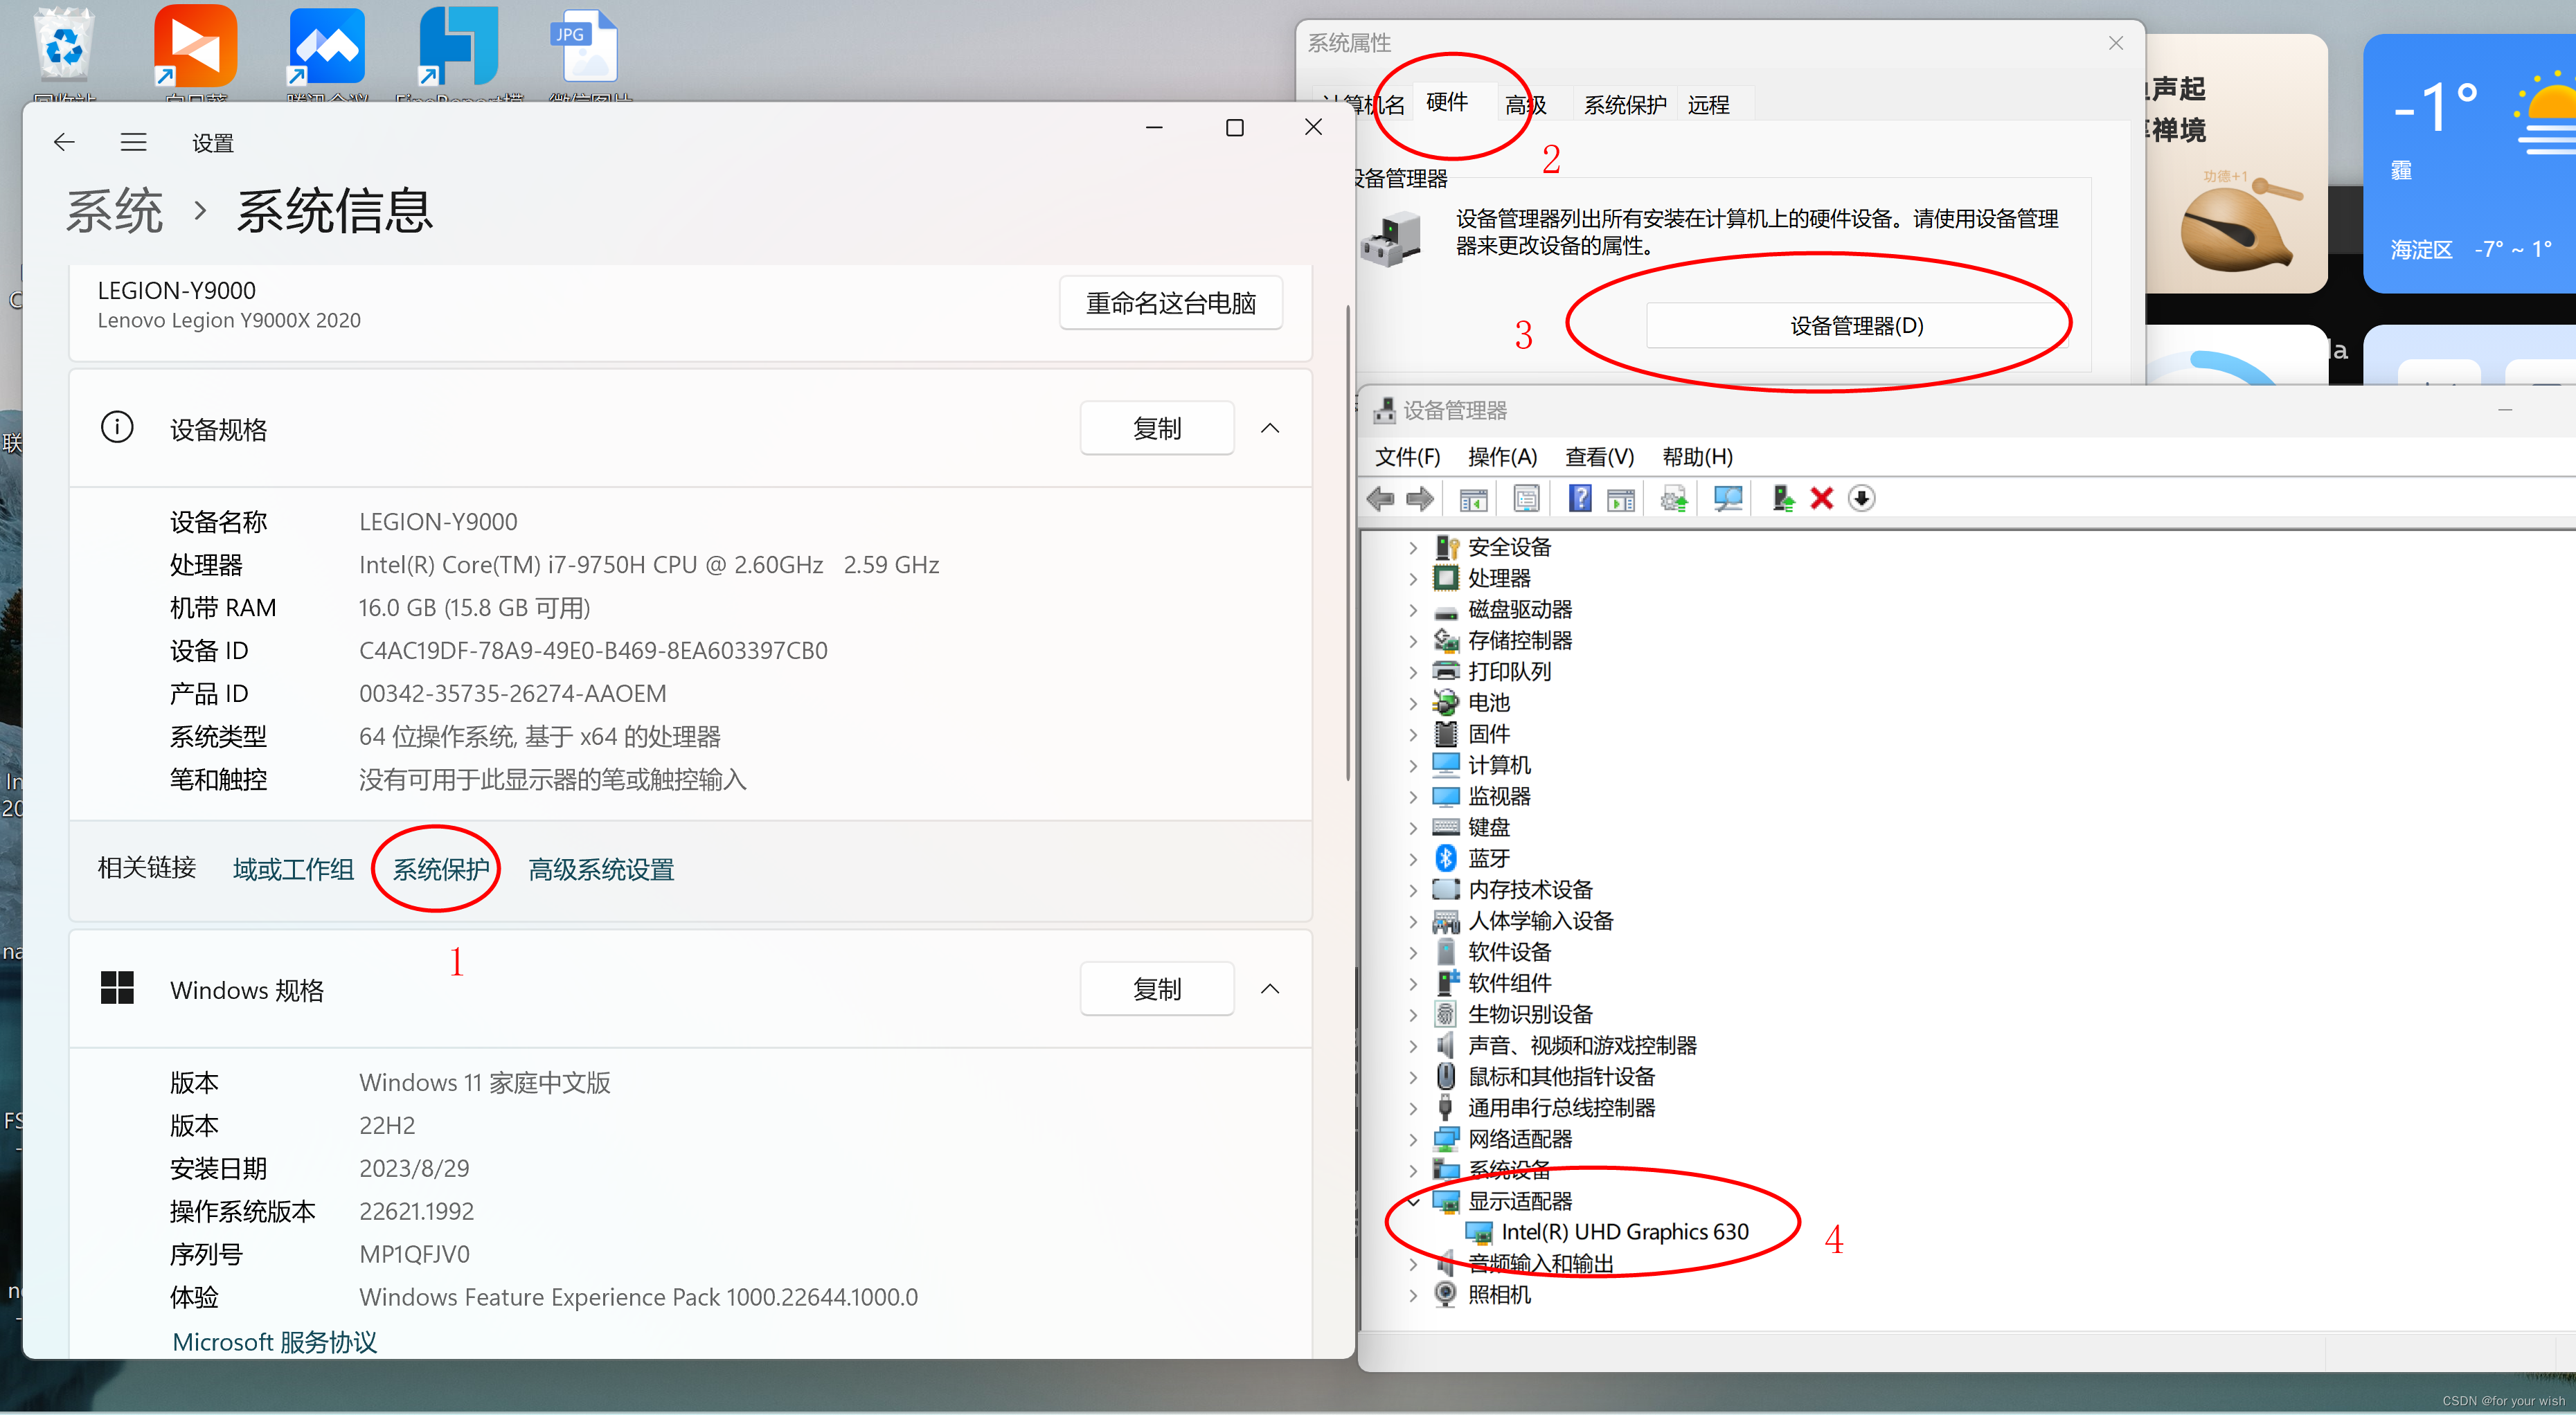Open 帮助(H) menu in Device Manager
The image size is (2576, 1415).
[x=1697, y=457]
